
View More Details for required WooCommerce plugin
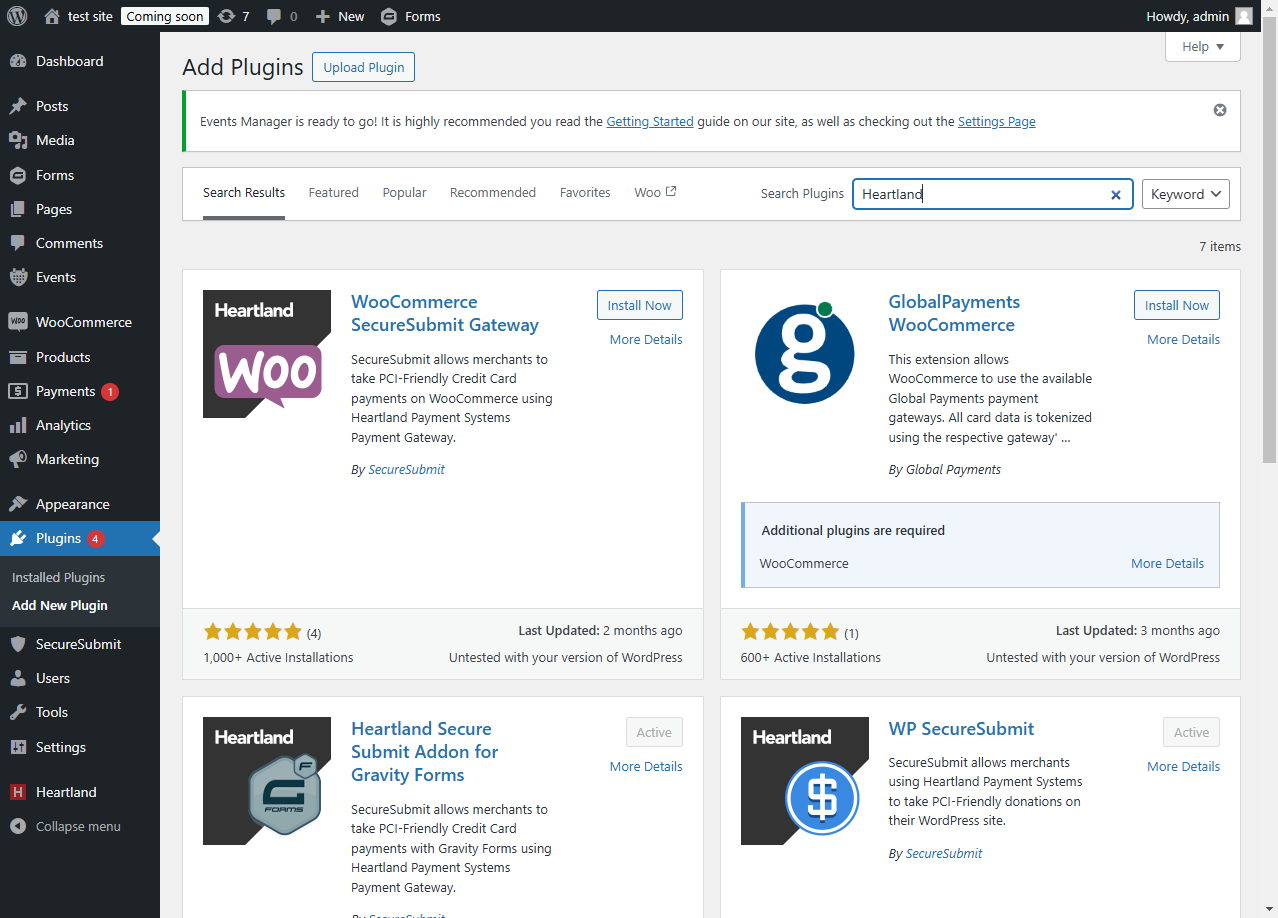1167,563
